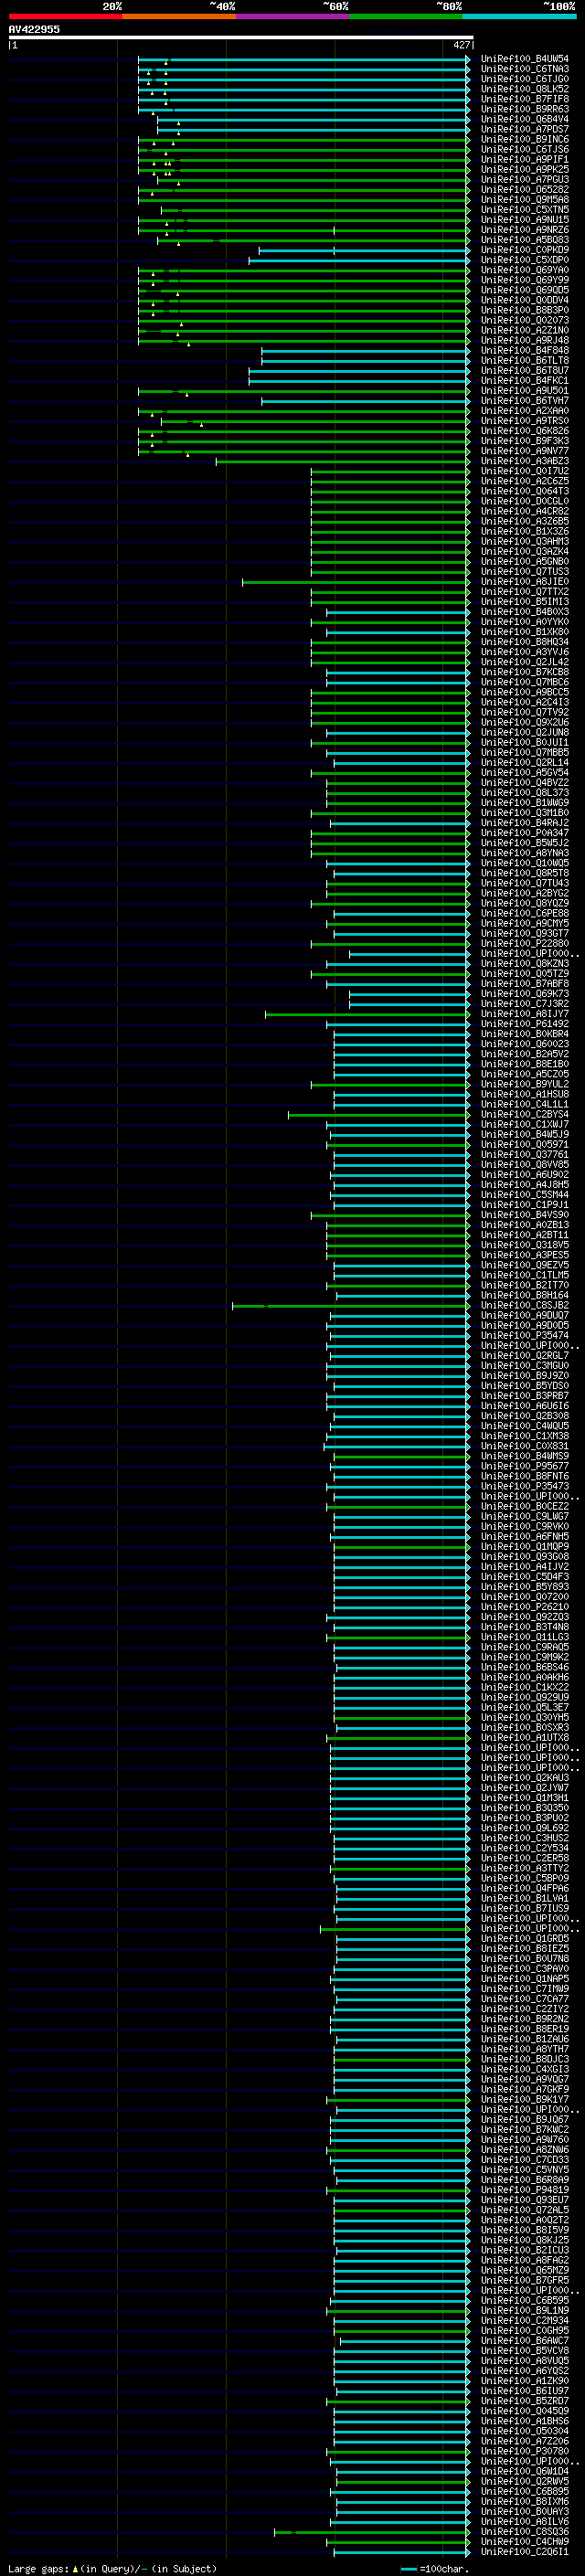This screenshot has height=2576, width=585.
Task: Select the UniRef100_B9YUL2 label
Action: point(525,1084)
